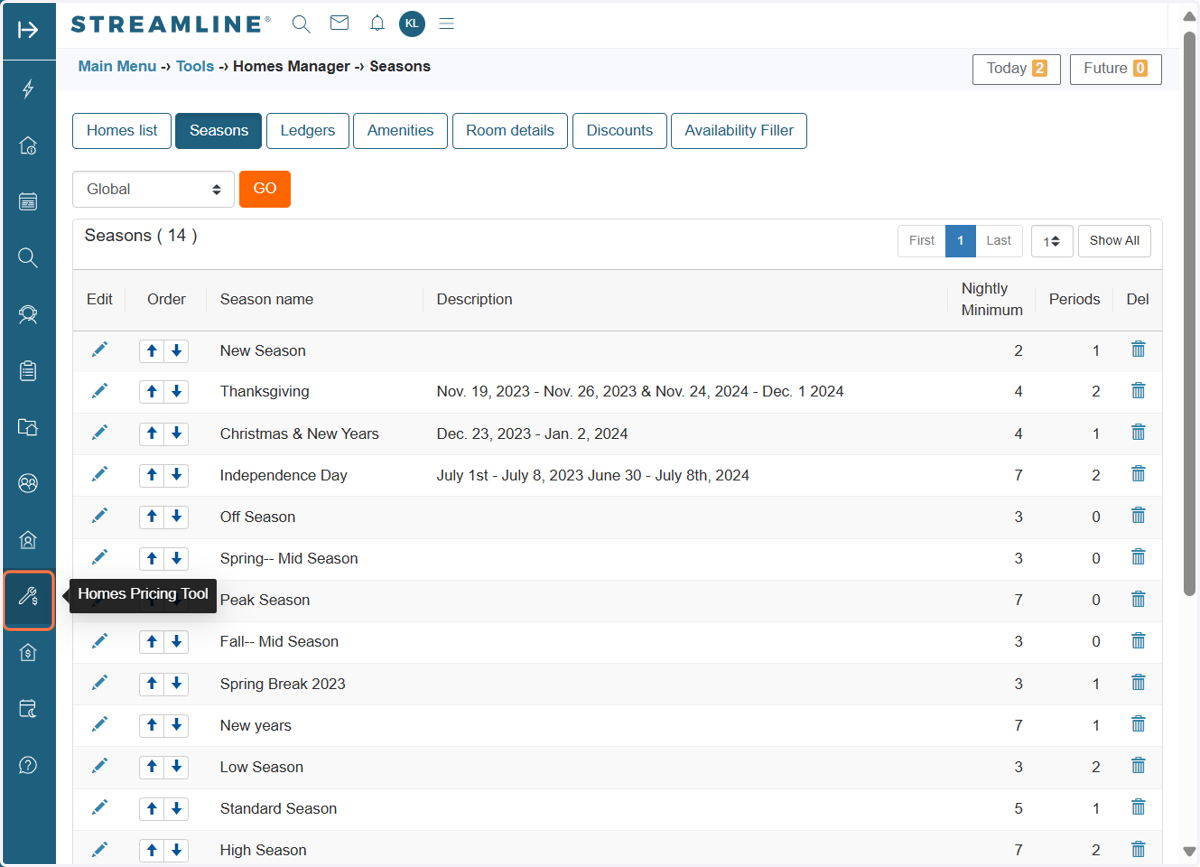Image resolution: width=1200 pixels, height=867 pixels.
Task: Click Dec. 23, 2023 - Jan. 2, 2024 description
Action: coord(532,434)
